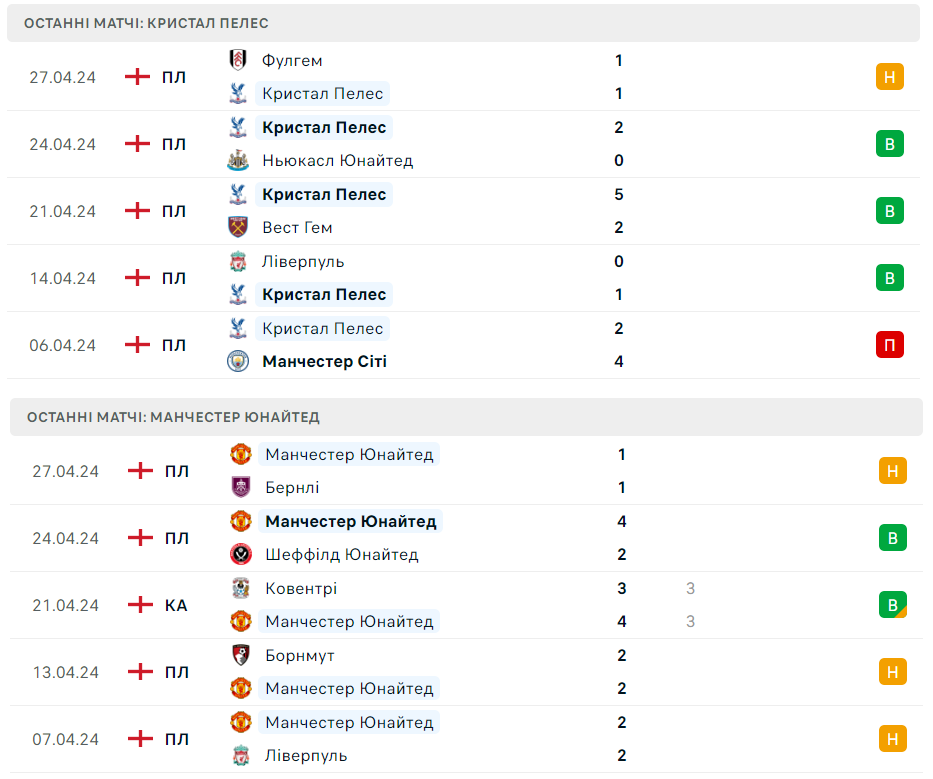
Task: Click the West Ham crest icon
Action: click(x=237, y=227)
